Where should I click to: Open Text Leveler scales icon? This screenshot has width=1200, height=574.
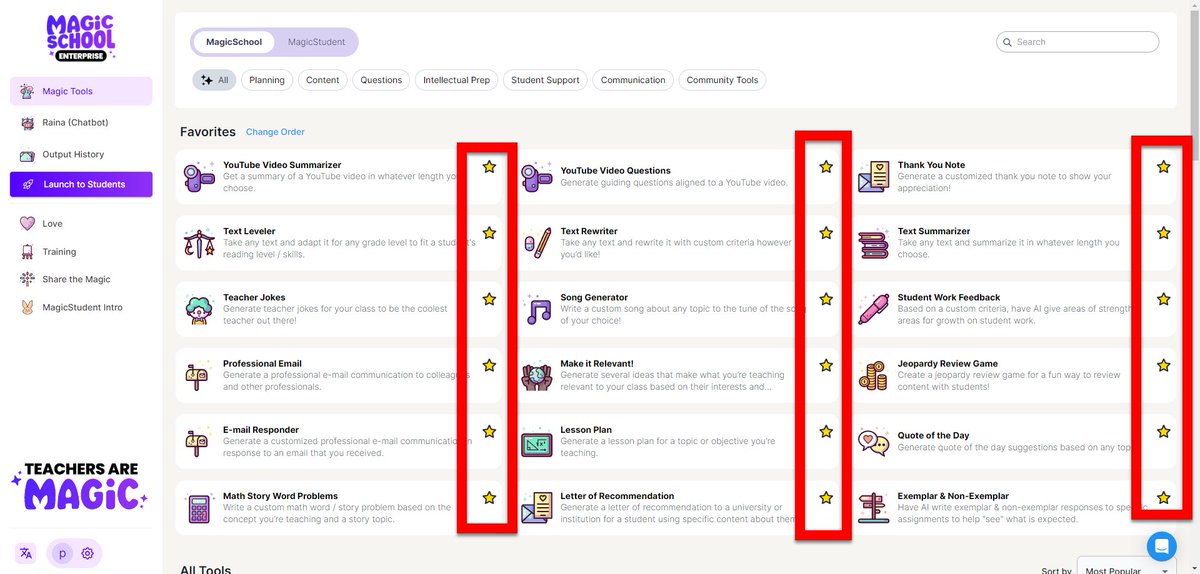pyautogui.click(x=199, y=243)
